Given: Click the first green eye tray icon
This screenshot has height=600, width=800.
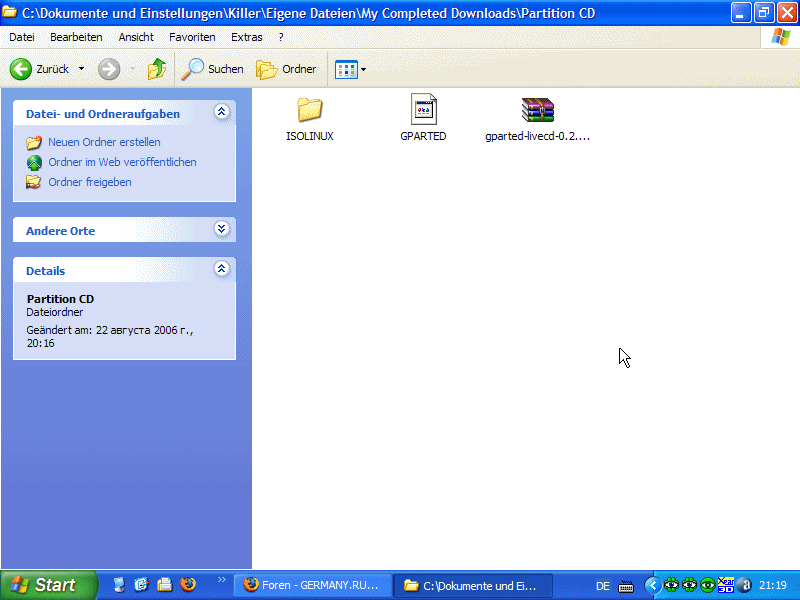Looking at the screenshot, I should click(x=671, y=585).
